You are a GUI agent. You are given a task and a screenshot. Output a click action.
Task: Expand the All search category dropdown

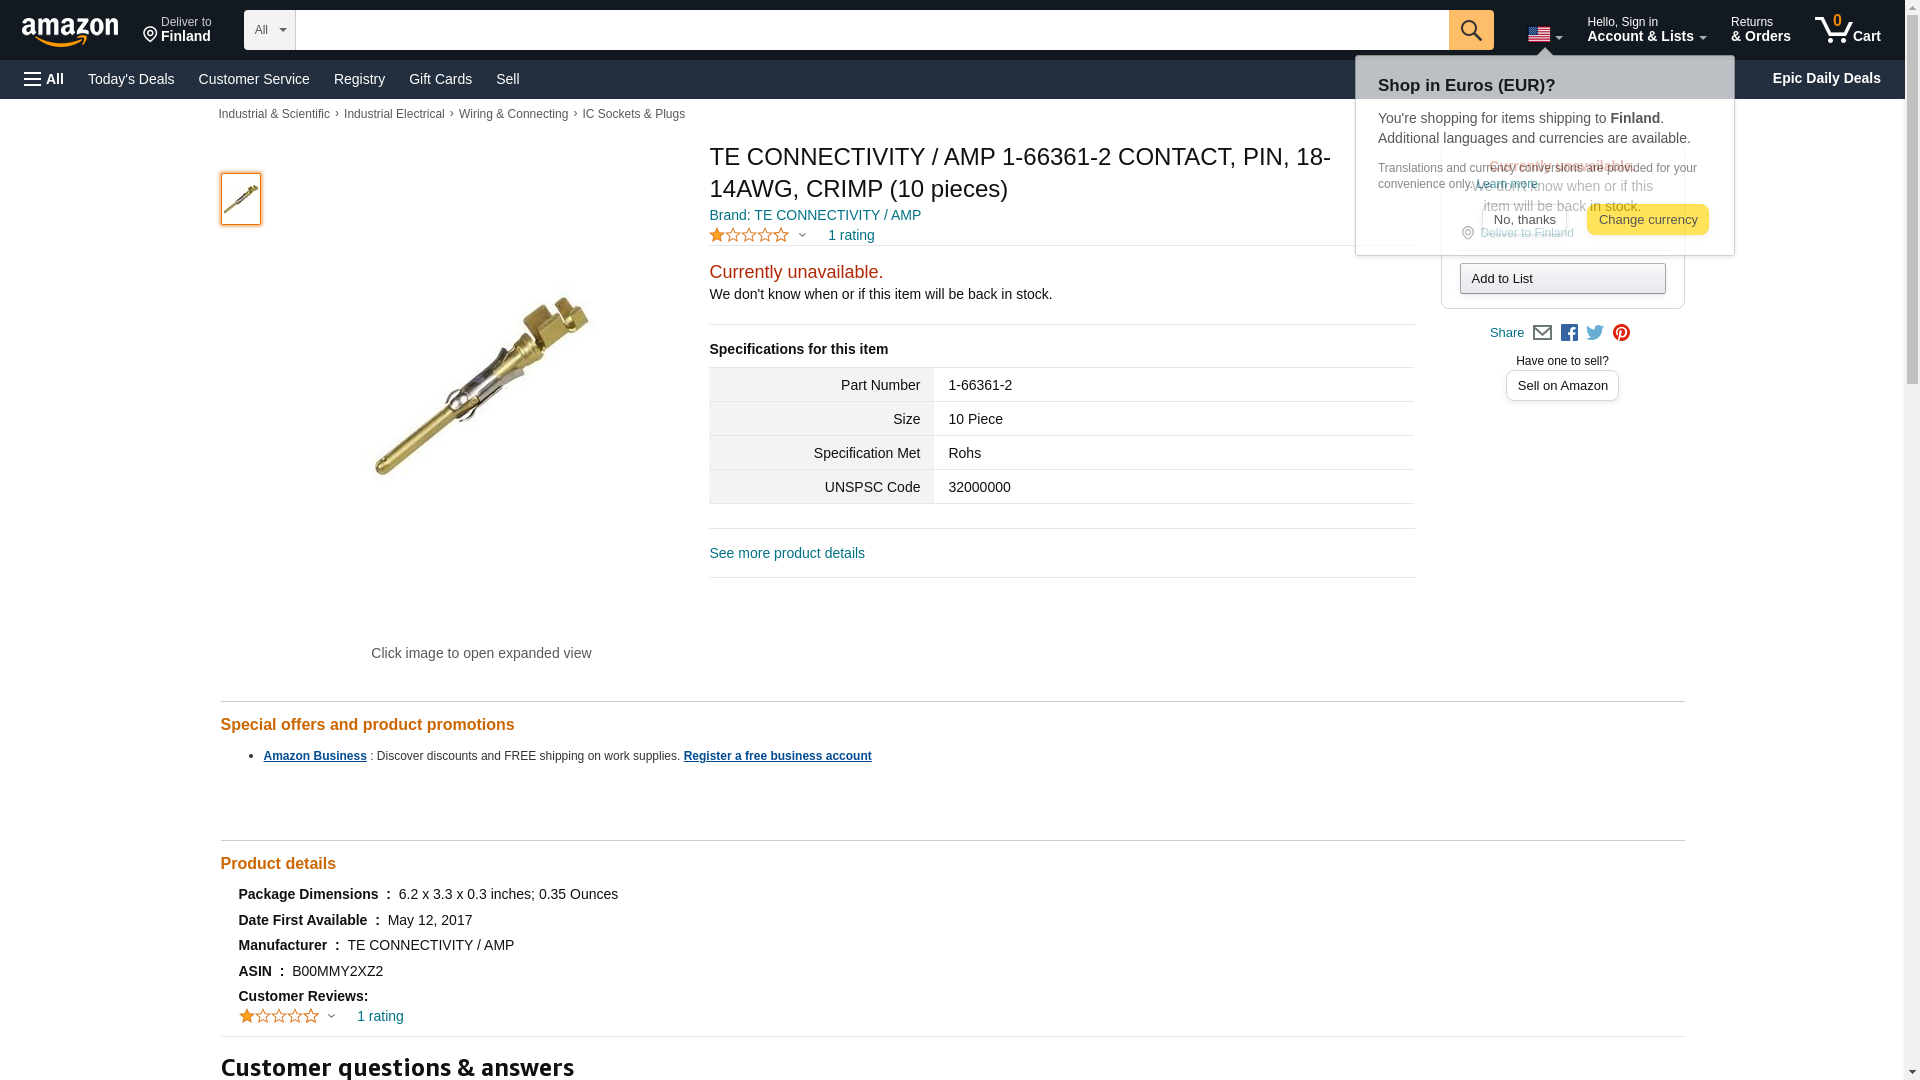[269, 30]
